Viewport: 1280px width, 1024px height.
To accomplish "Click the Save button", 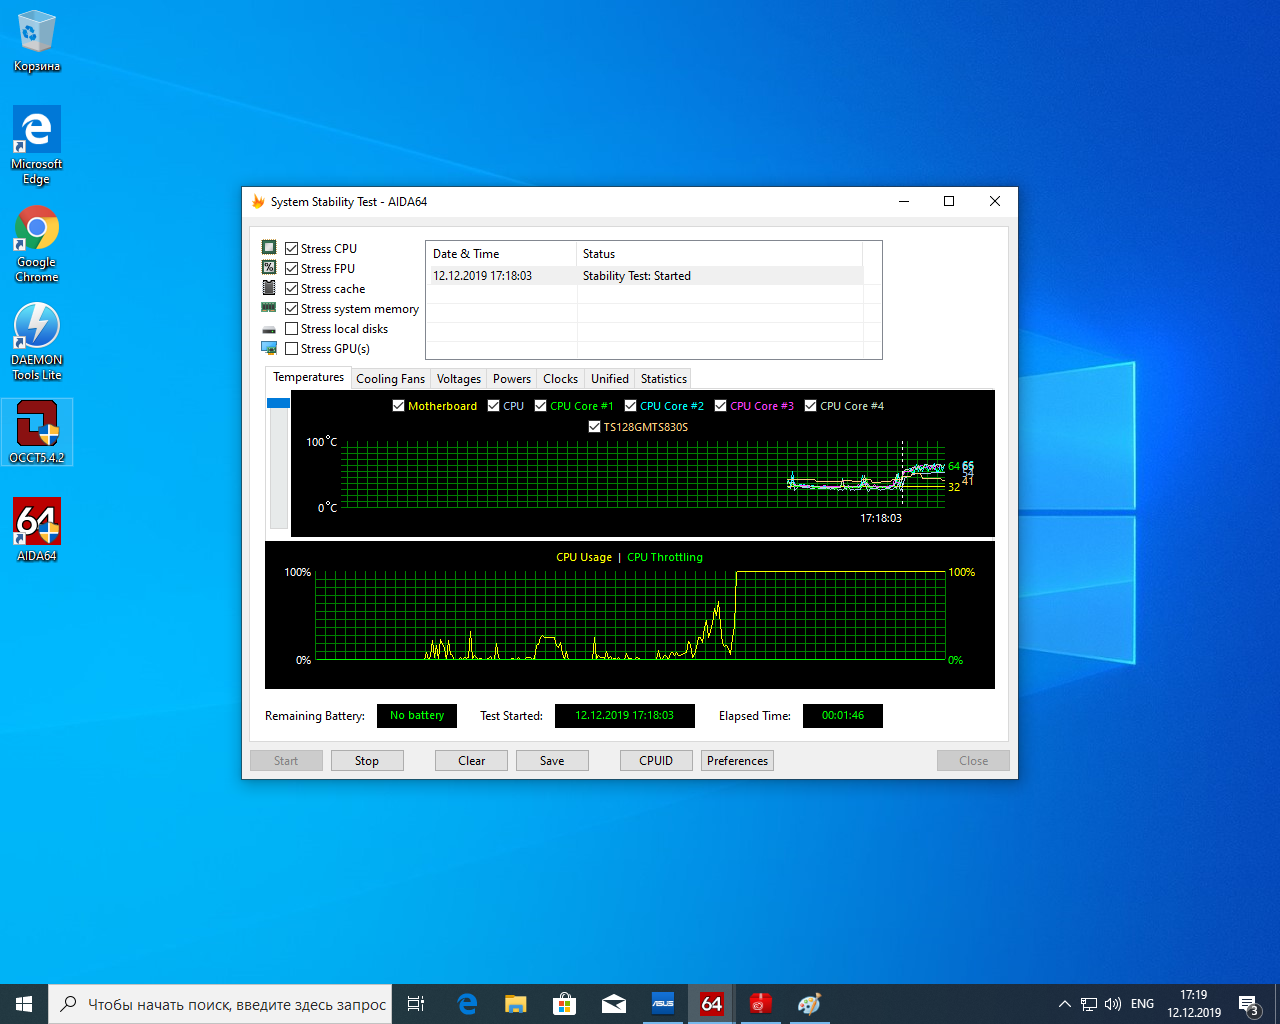I will 552,761.
